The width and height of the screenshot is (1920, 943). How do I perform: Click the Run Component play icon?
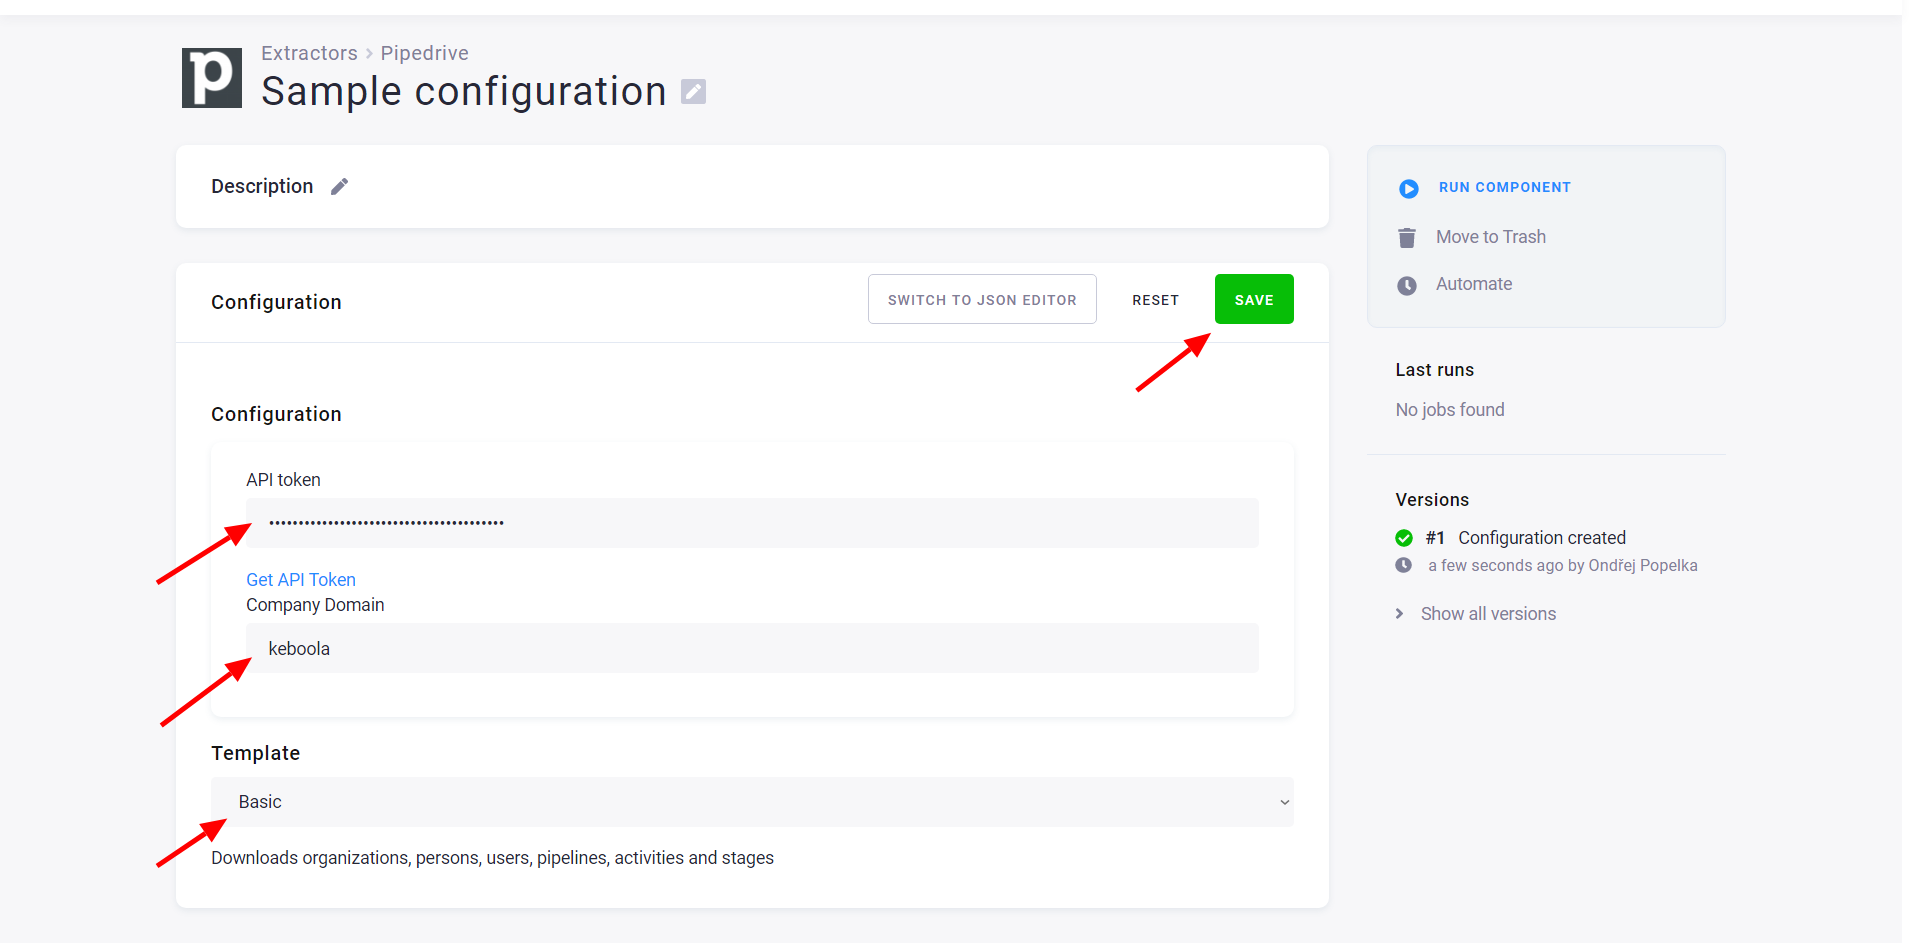1408,188
